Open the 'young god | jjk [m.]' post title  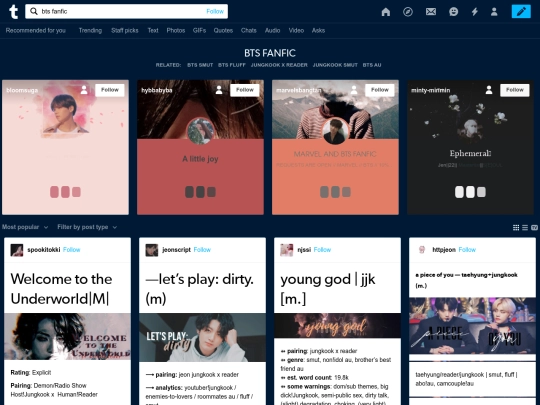tap(328, 289)
